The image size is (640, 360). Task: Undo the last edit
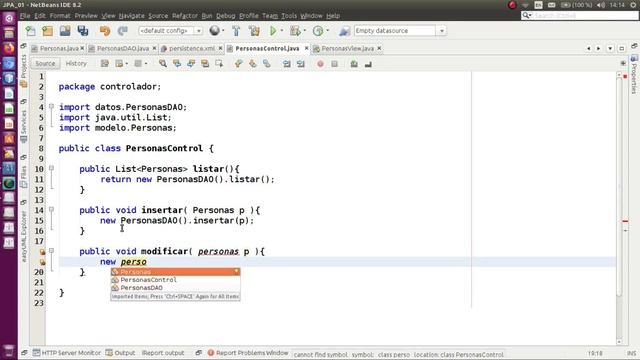(x=105, y=31)
